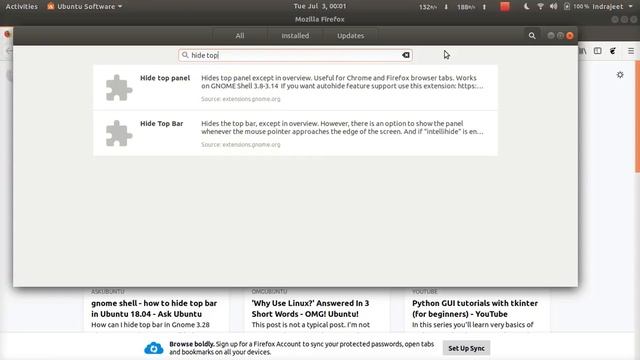This screenshot has width=640, height=360.
Task: Click the red indicator in top bar
Action: click(505, 7)
